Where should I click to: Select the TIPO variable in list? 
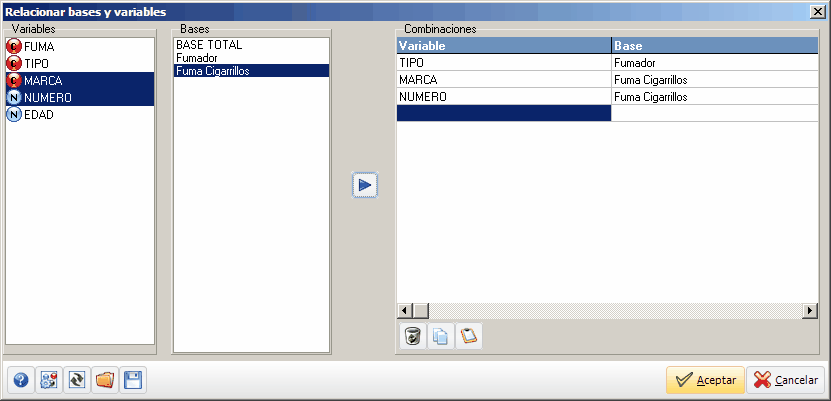(x=80, y=64)
